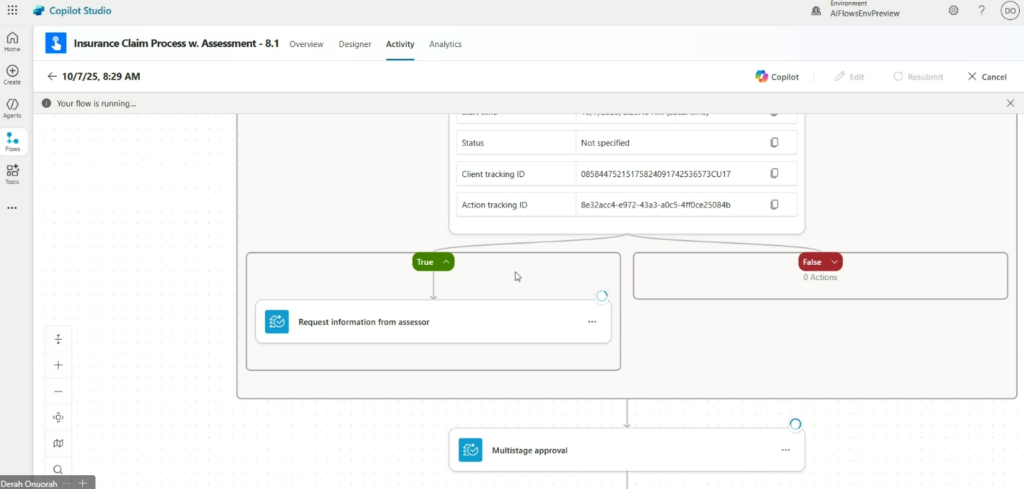
Task: Switch to the Analytics tab
Action: click(445, 44)
